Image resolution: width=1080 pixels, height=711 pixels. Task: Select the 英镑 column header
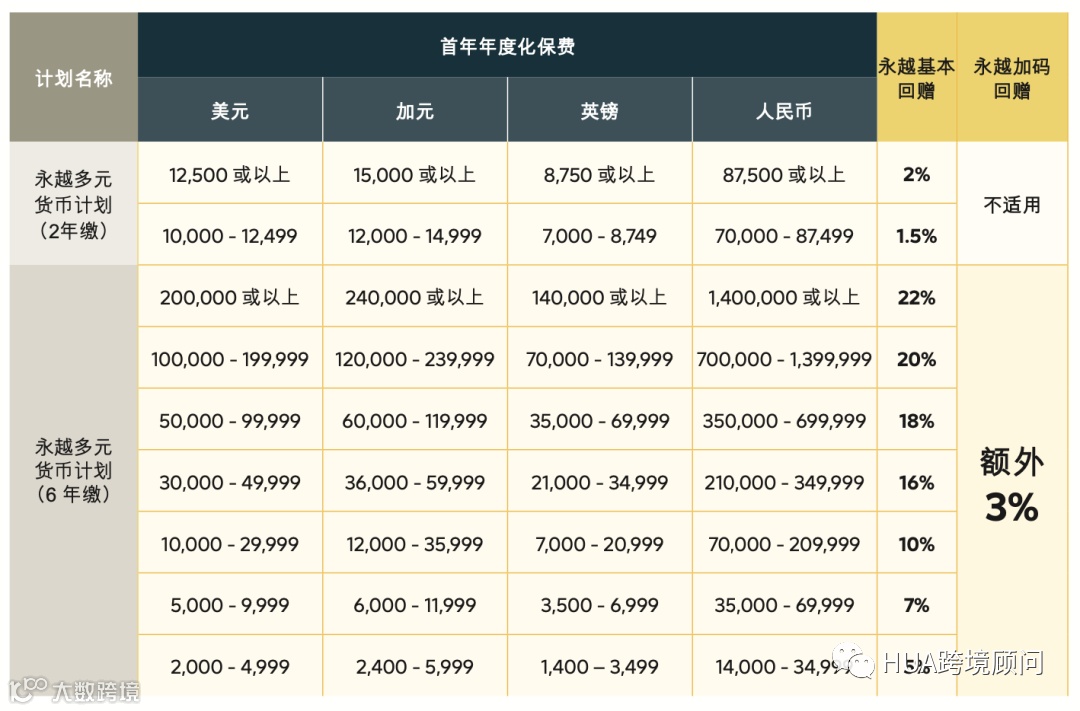pos(599,110)
